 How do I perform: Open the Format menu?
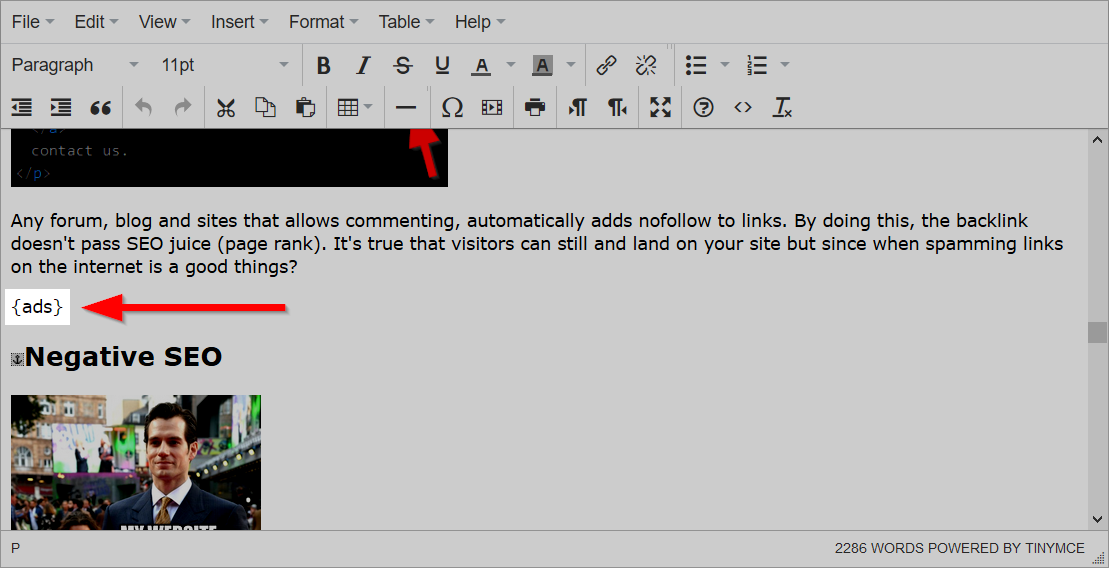(x=323, y=22)
